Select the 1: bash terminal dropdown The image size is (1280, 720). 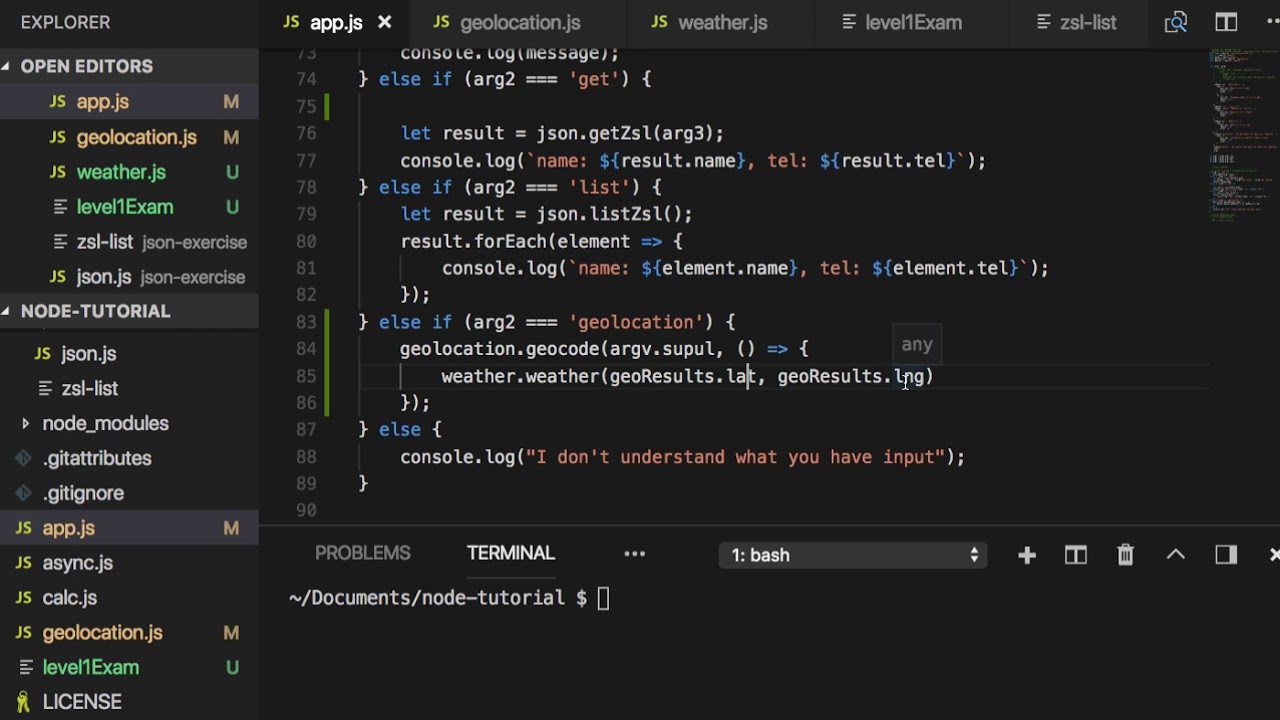pos(853,555)
